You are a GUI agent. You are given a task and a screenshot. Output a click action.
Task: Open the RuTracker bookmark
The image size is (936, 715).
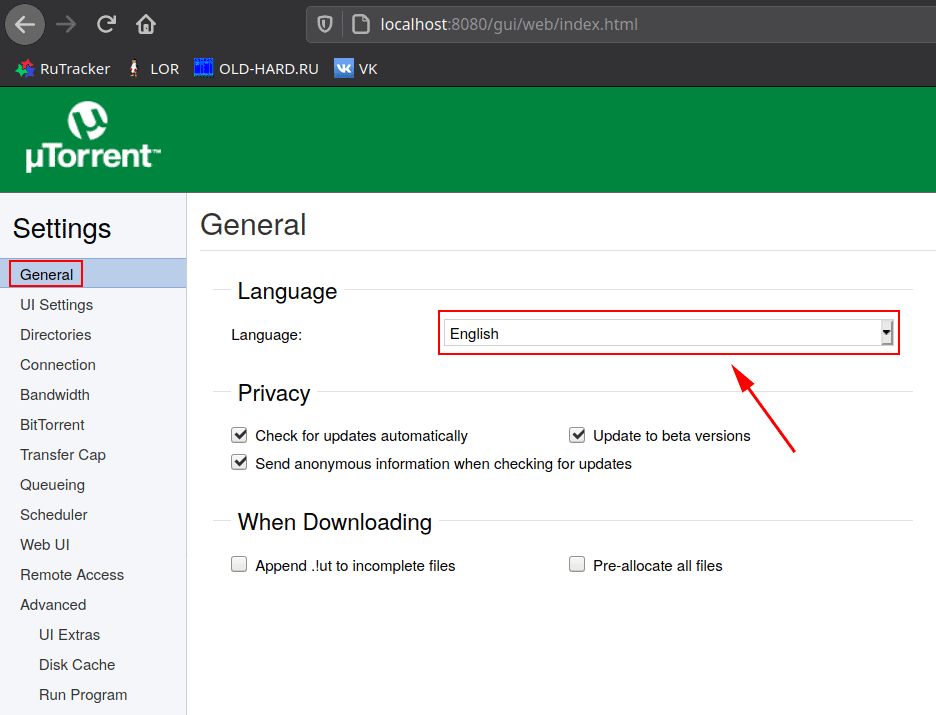pyautogui.click(x=64, y=69)
